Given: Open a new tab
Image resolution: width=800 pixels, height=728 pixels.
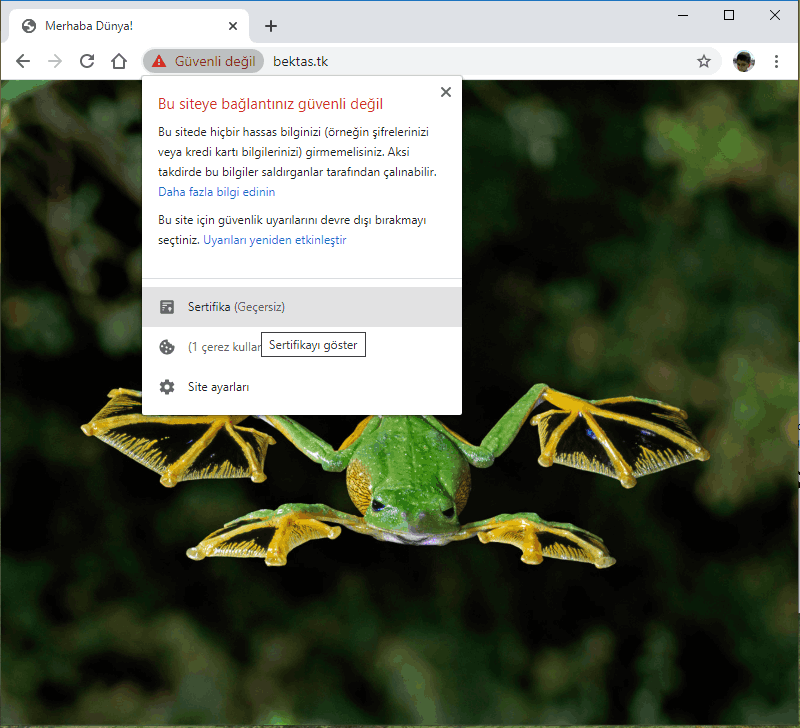Looking at the screenshot, I should [270, 26].
